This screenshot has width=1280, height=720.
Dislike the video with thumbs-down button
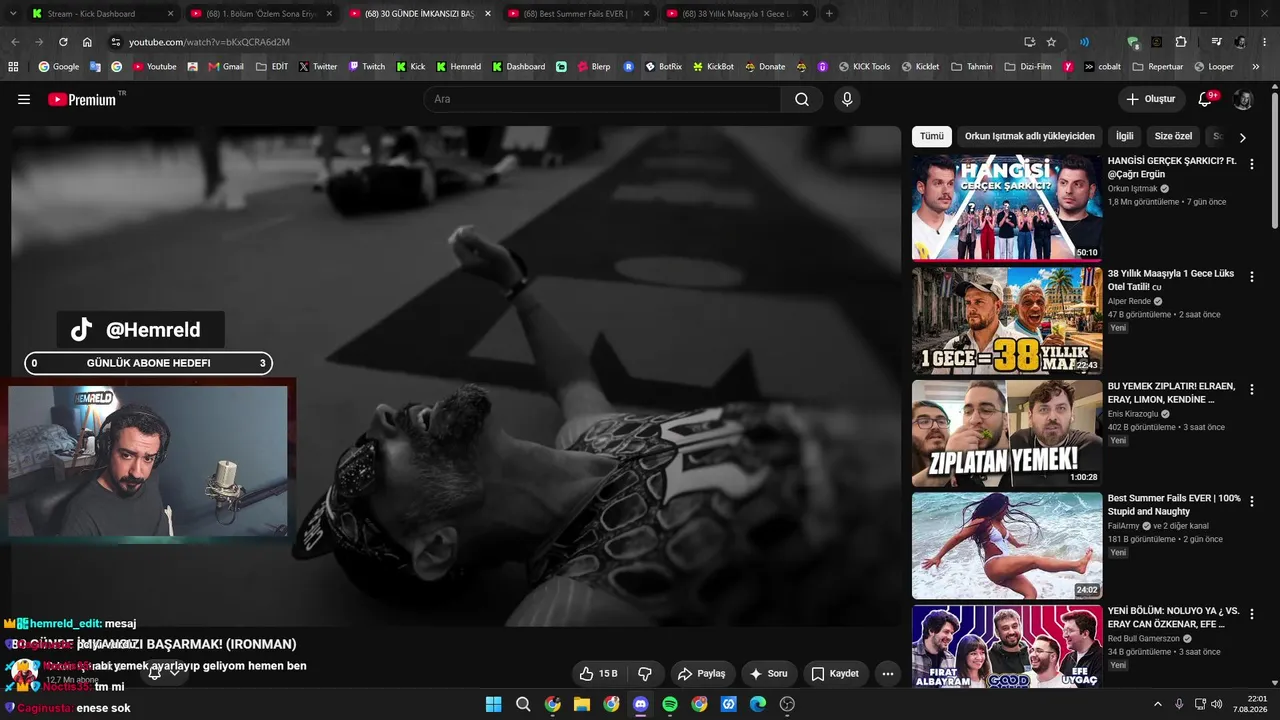(x=645, y=674)
